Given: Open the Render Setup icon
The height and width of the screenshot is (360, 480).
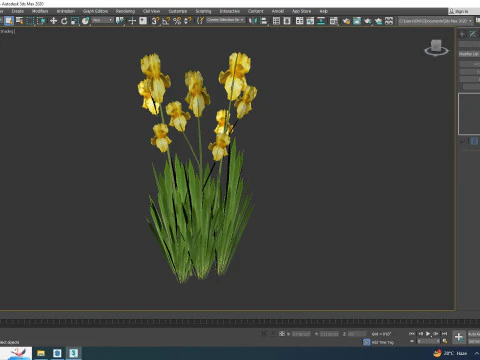Looking at the screenshot, I should click(x=346, y=21).
